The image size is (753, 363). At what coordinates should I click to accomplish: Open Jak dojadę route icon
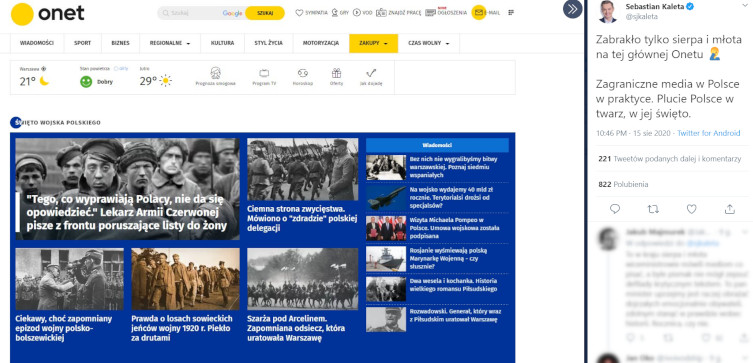pyautogui.click(x=371, y=73)
